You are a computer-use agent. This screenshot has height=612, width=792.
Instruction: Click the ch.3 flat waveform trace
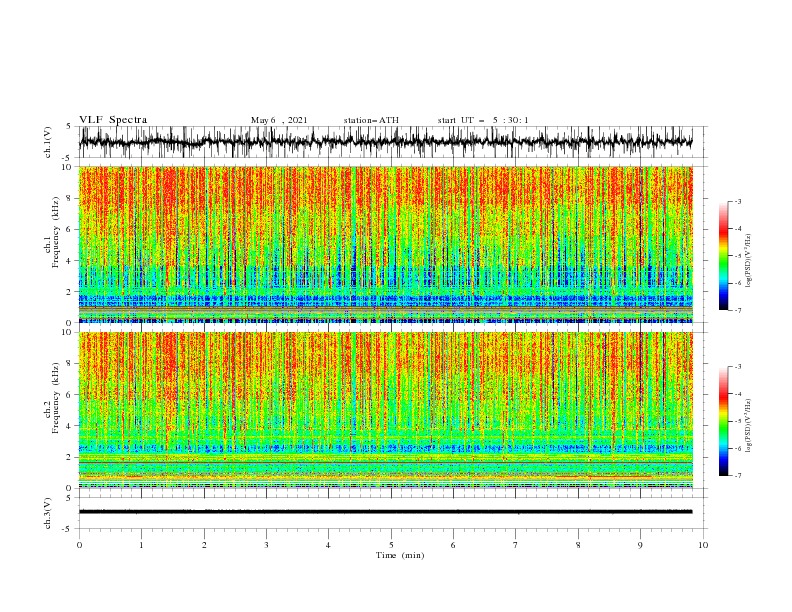[385, 512]
